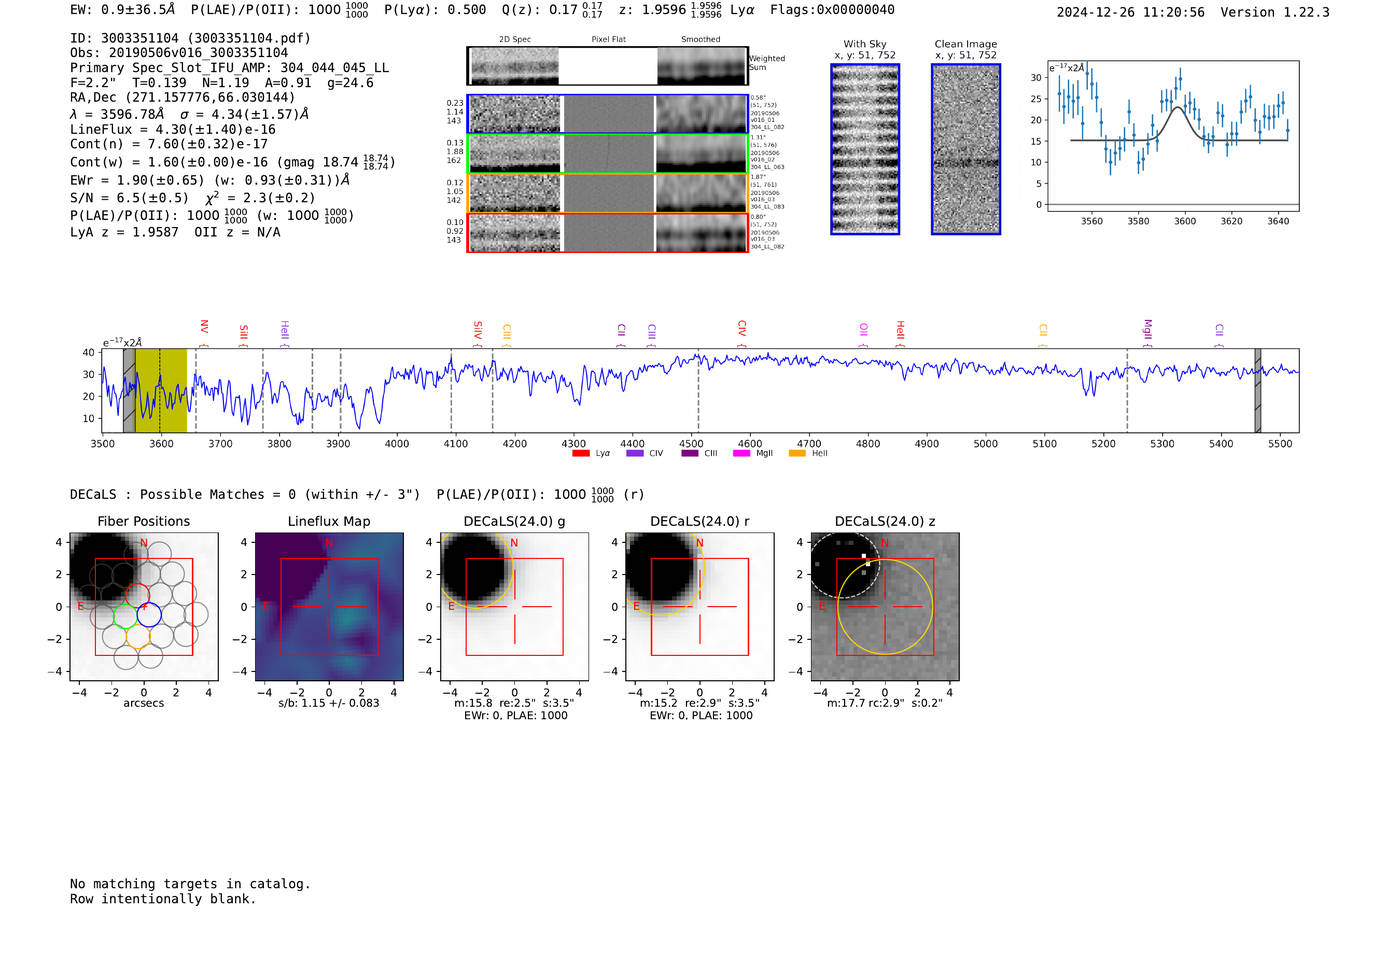Viewport: 1400px width, 953px height.
Task: Select the MgII marker above the spectrum
Action: [x=1148, y=329]
